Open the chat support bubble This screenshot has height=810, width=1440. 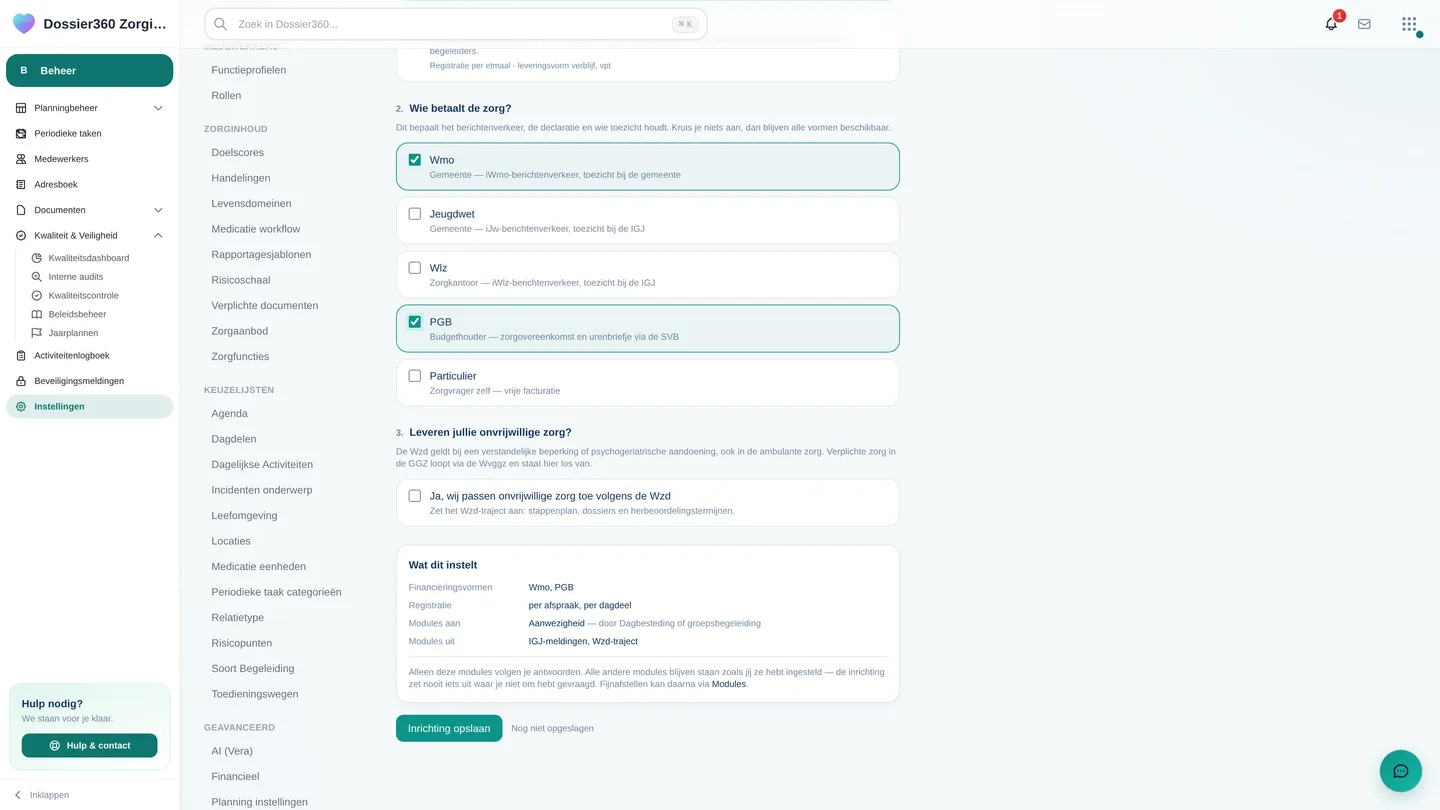coord(1401,771)
